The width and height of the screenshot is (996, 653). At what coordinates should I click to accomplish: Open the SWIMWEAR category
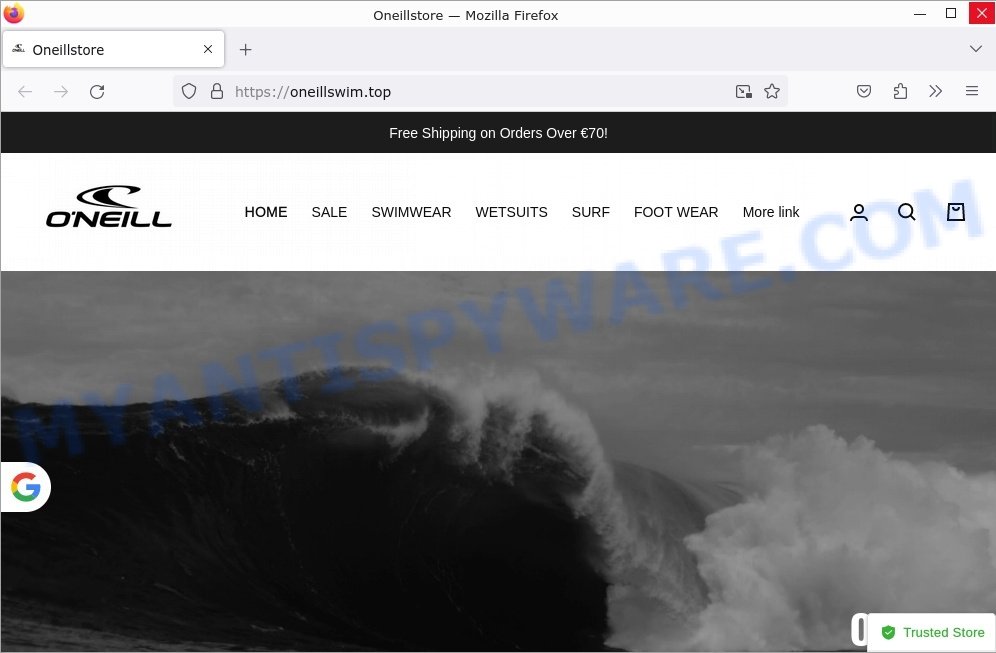pos(411,212)
